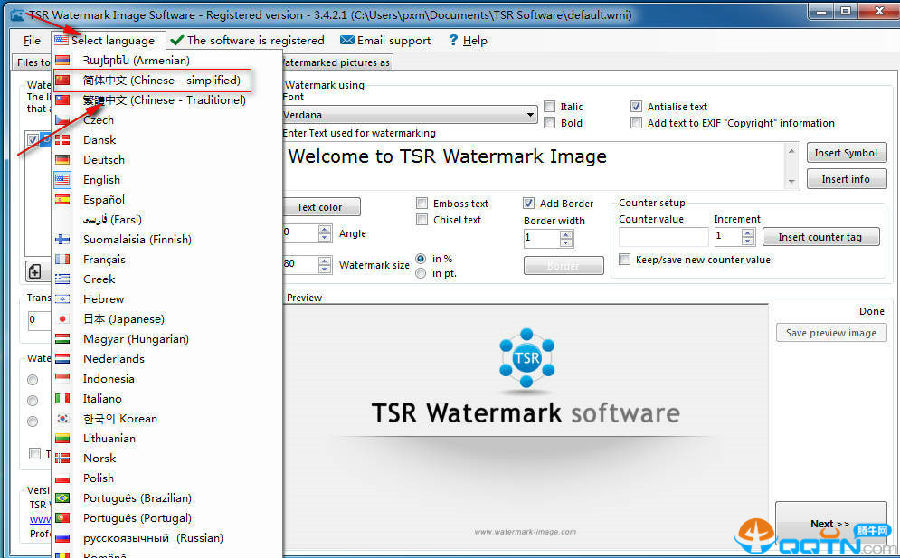
Task: Click the Korean flag icon
Action: click(x=62, y=419)
